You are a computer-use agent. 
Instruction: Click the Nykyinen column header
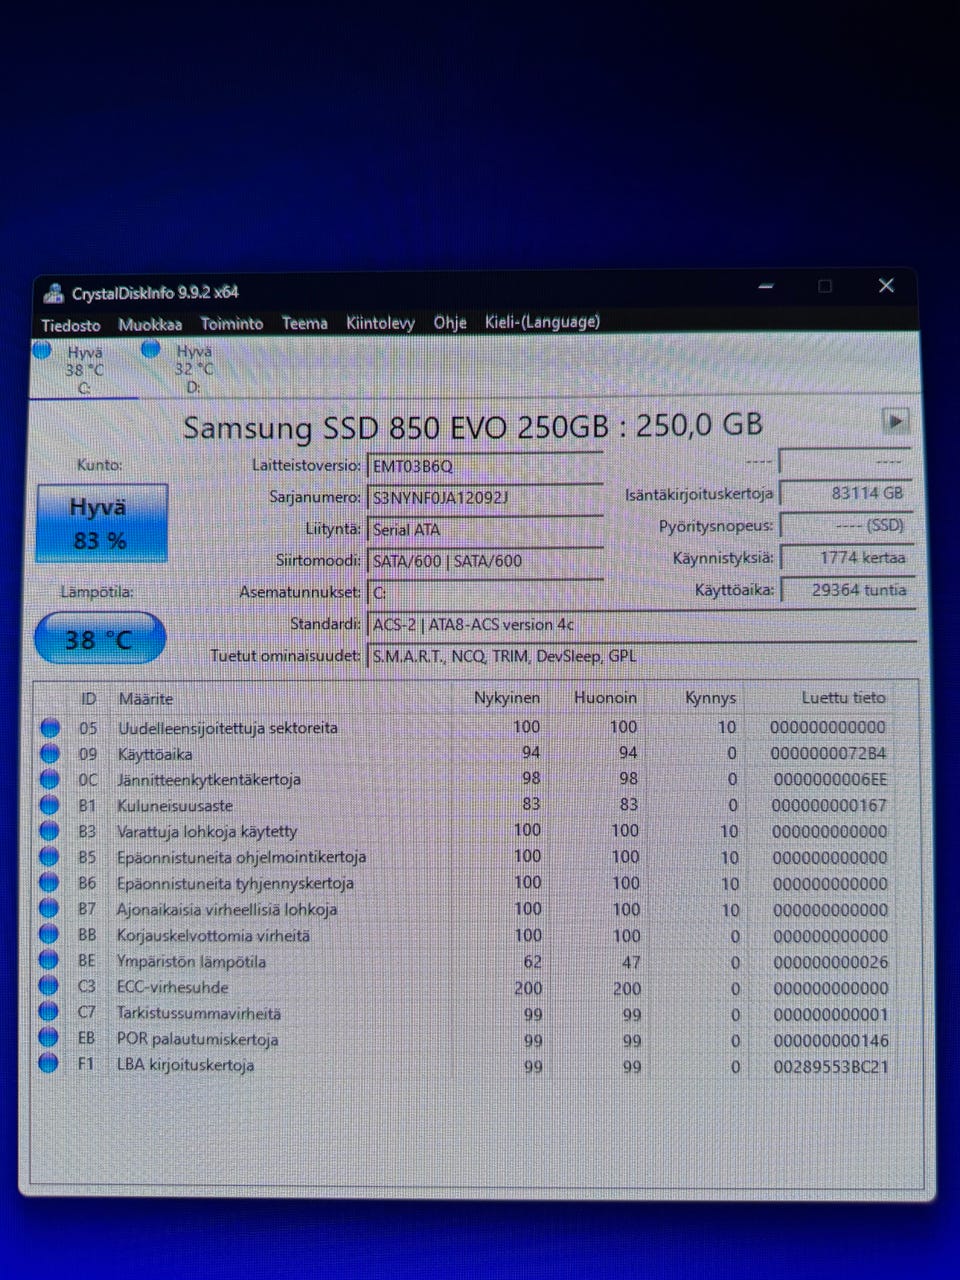507,698
